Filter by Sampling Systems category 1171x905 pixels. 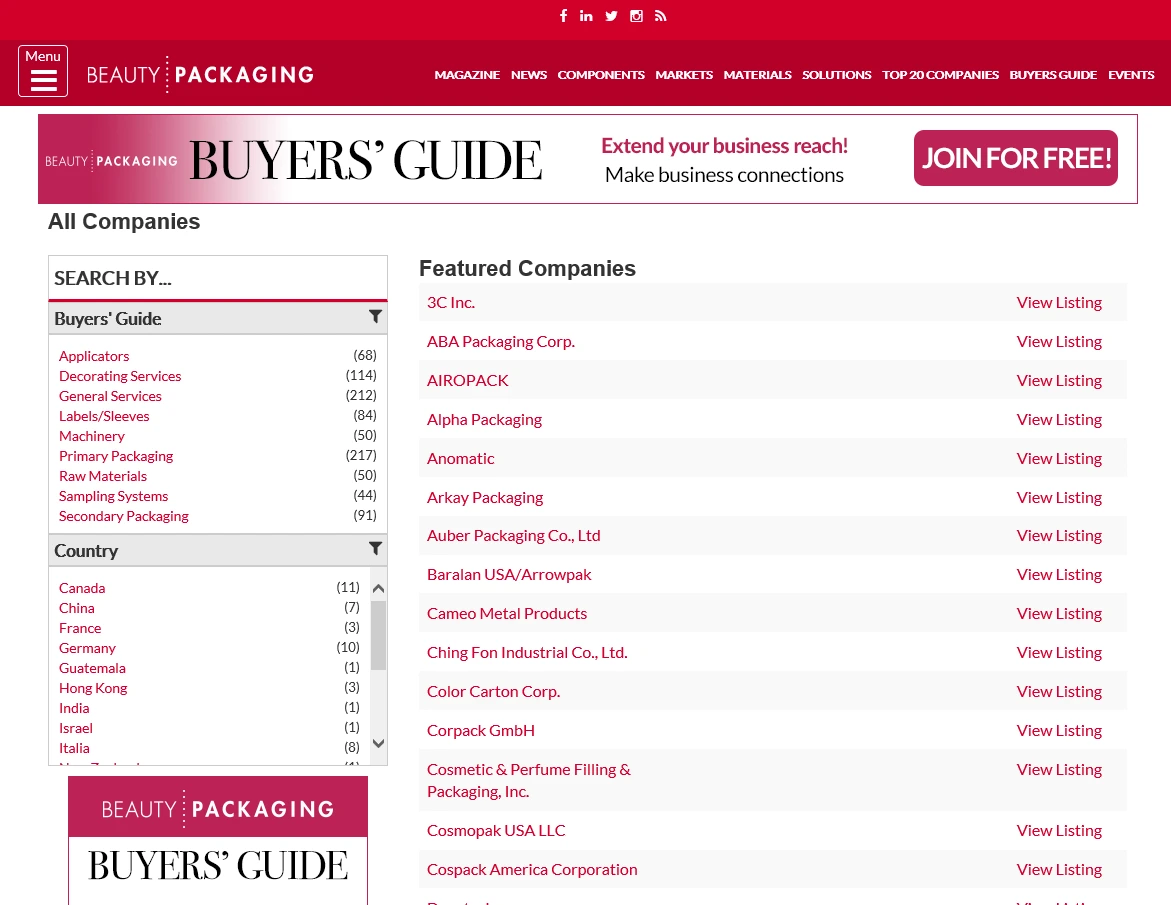114,497
